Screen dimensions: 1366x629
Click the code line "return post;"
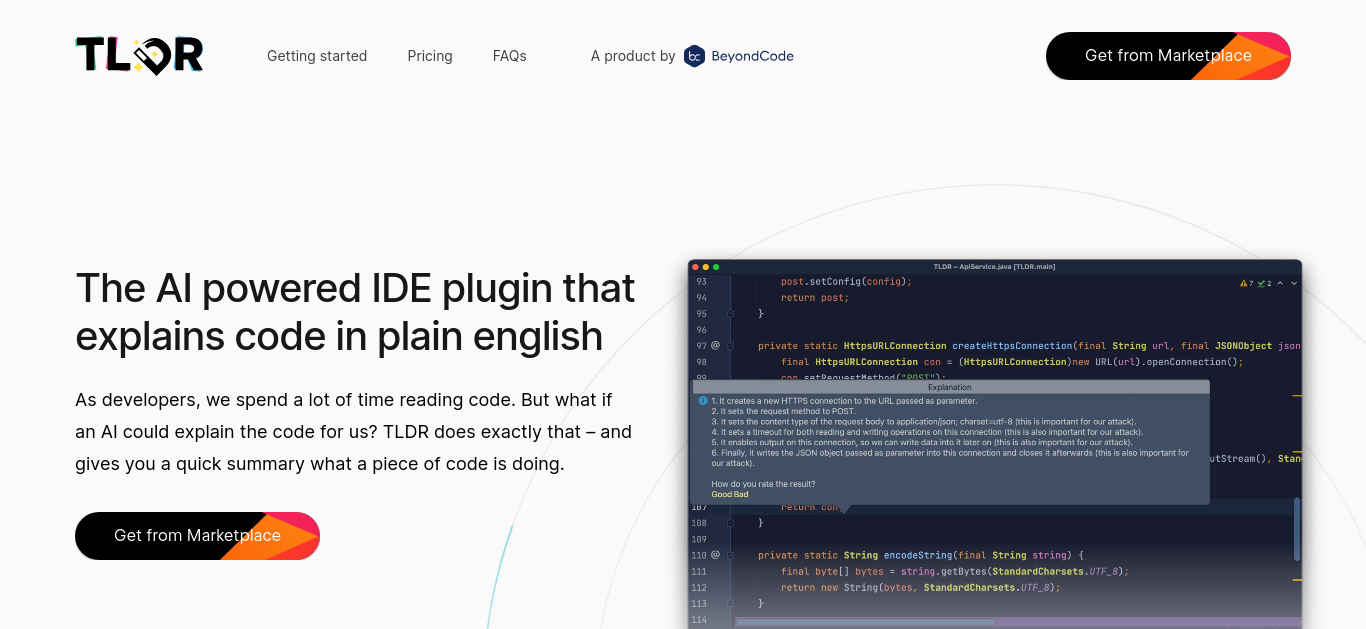(815, 298)
